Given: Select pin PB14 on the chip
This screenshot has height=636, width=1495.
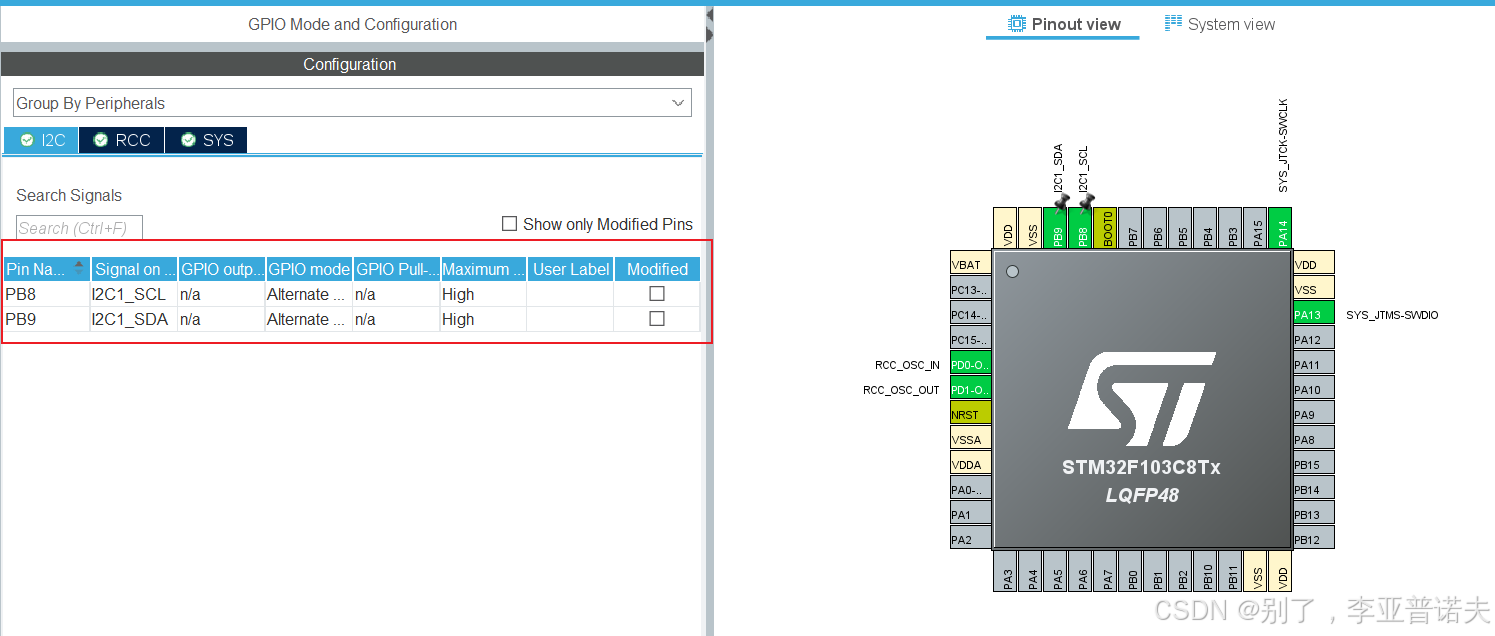Looking at the screenshot, I should 1313,489.
